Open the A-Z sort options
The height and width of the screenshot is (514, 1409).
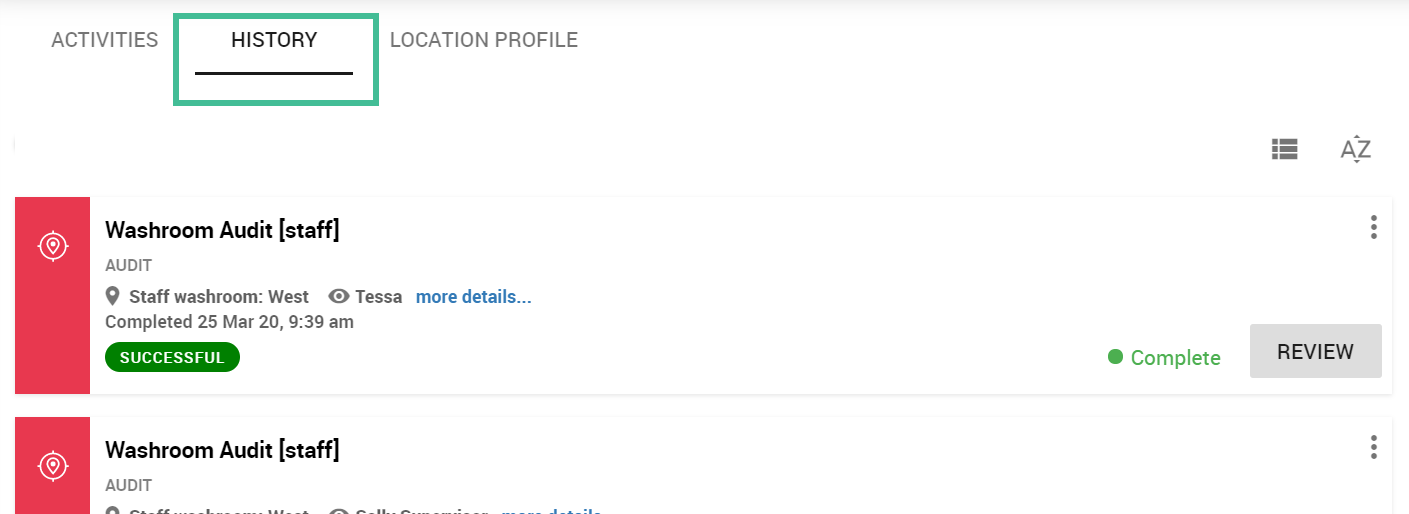(x=1355, y=149)
